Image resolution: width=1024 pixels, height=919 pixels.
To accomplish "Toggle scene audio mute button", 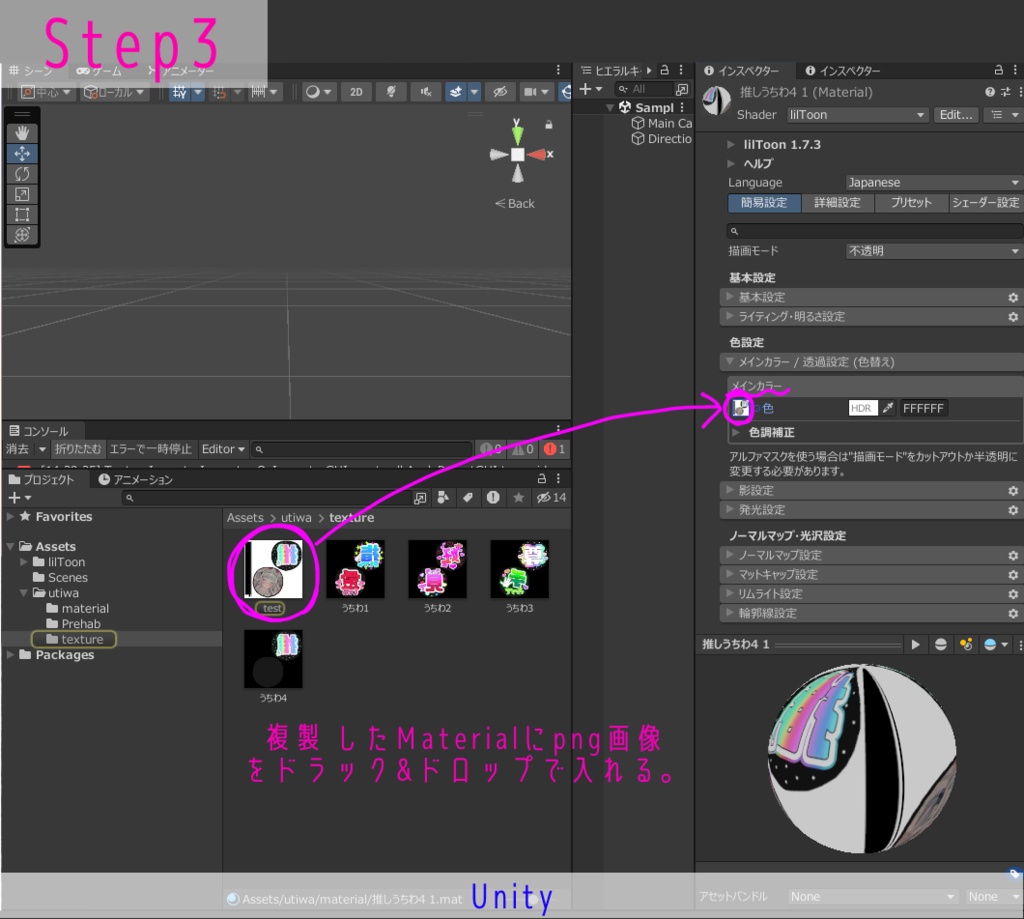I will click(x=425, y=91).
